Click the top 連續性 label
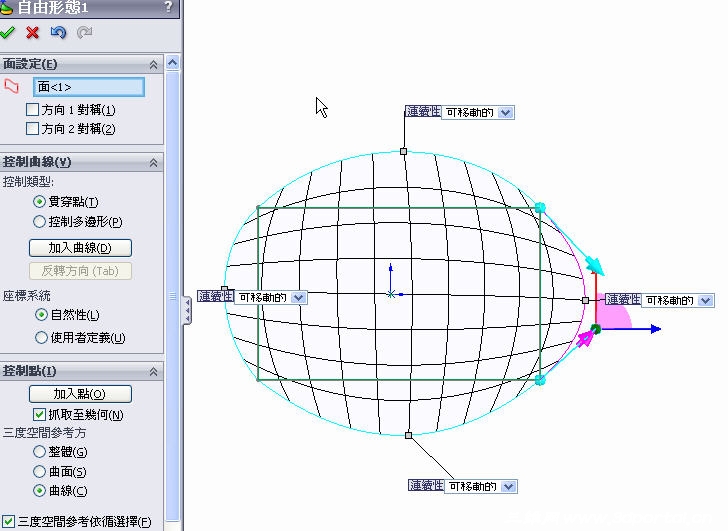Viewport: 728px width, 531px height. (x=423, y=111)
